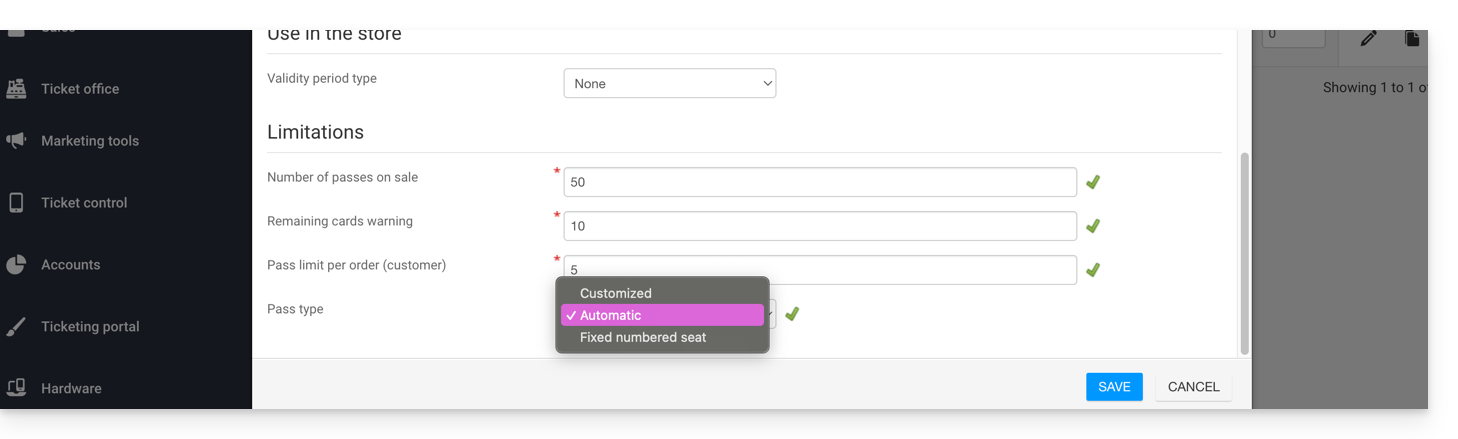Click the Remaining cards warning field
Viewport: 1458px width, 439px height.
(819, 226)
